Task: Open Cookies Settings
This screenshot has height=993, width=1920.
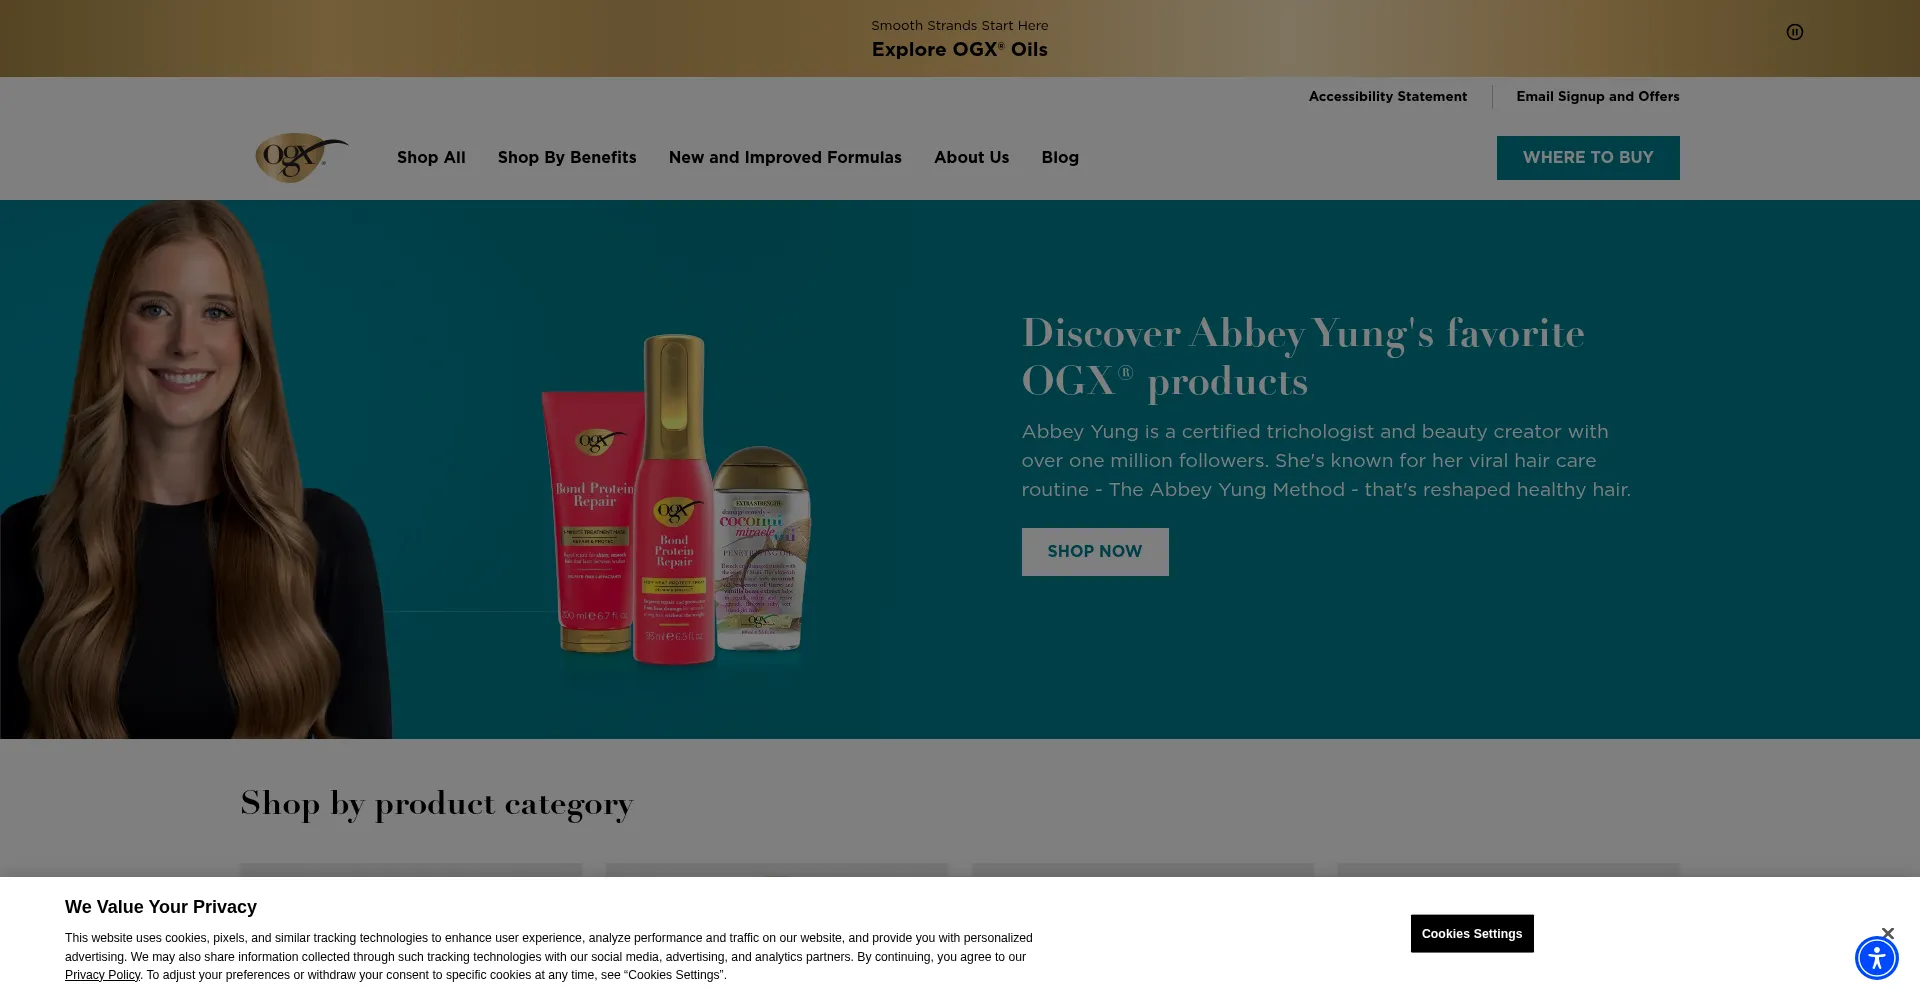Action: pos(1472,934)
